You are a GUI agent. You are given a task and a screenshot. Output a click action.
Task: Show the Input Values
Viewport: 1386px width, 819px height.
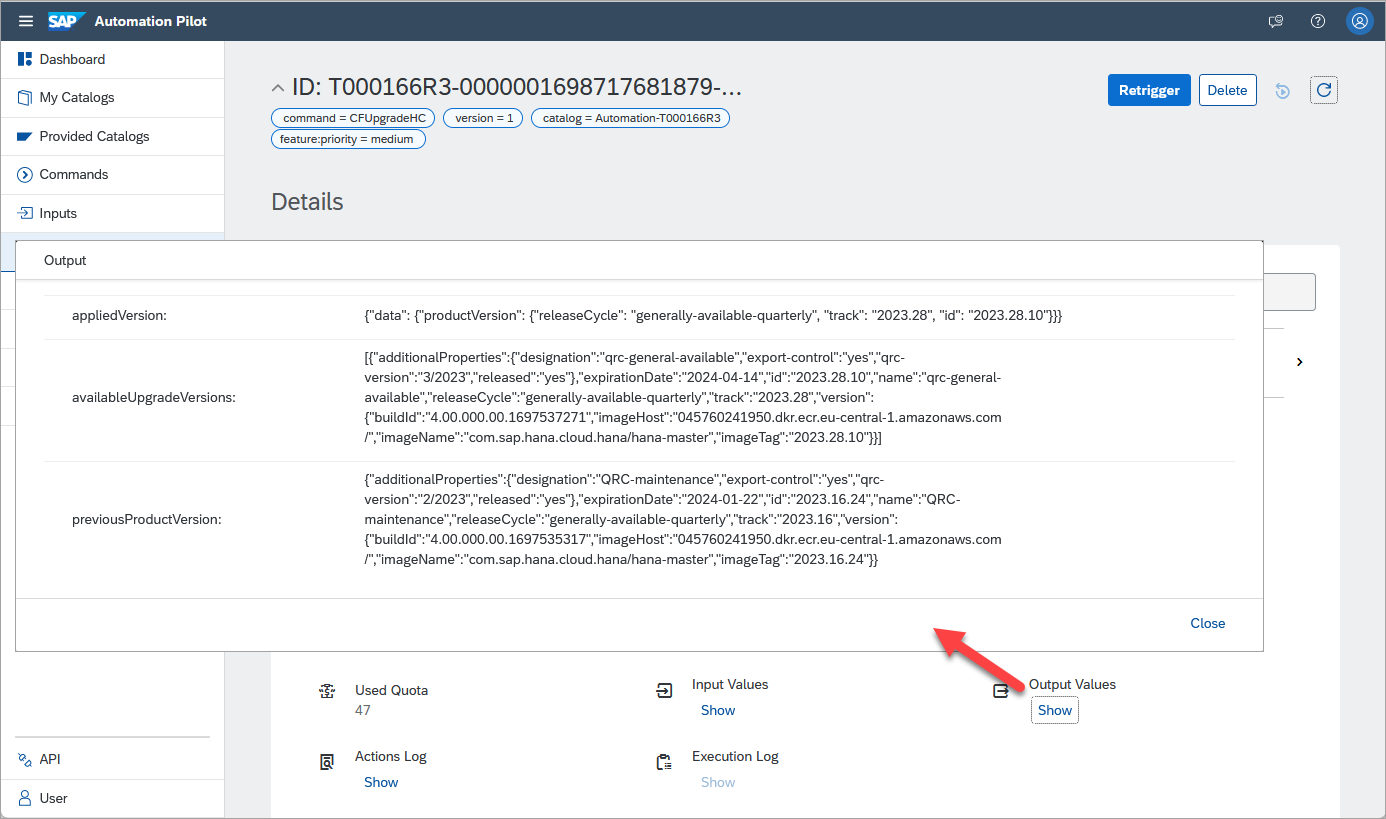(718, 710)
